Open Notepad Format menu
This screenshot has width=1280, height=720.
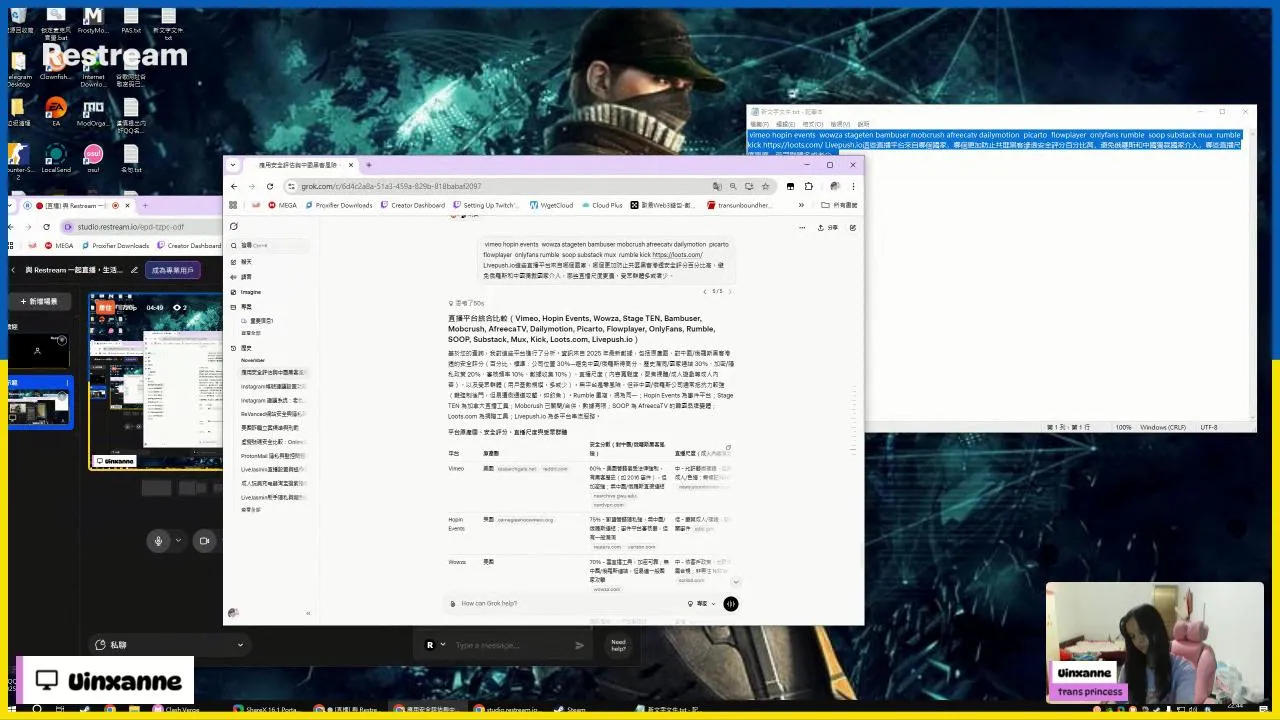[812, 124]
